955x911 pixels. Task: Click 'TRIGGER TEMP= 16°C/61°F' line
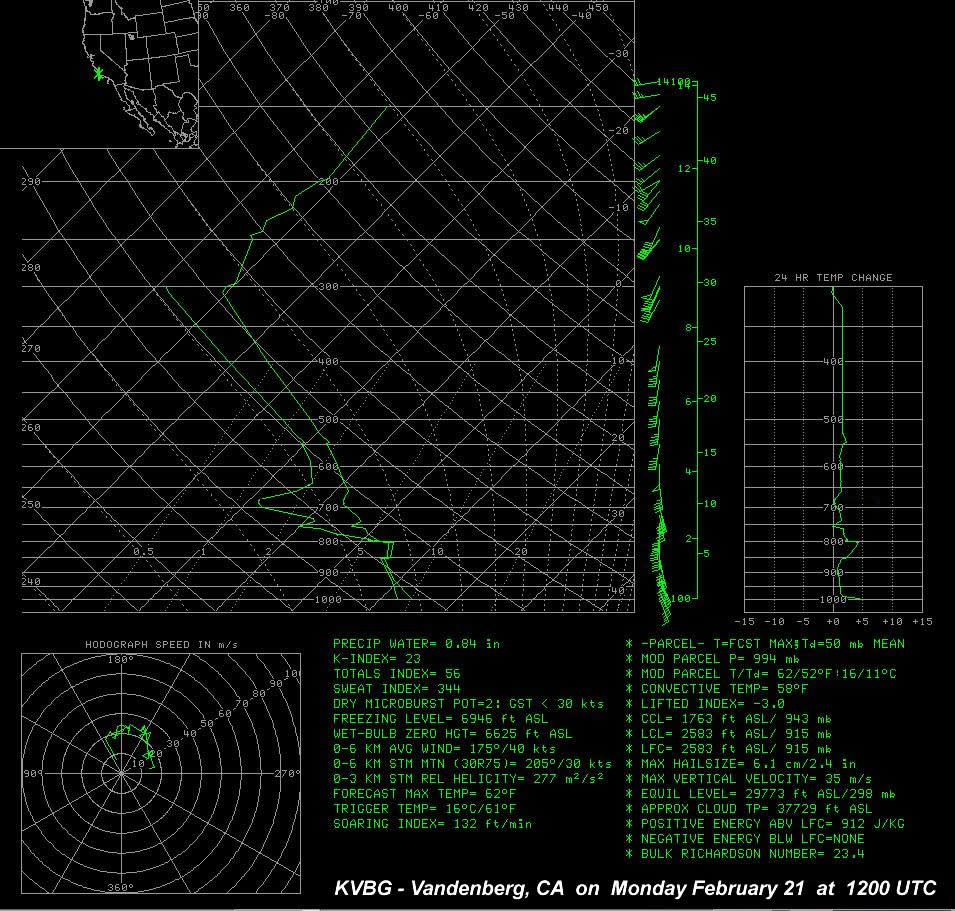[424, 809]
